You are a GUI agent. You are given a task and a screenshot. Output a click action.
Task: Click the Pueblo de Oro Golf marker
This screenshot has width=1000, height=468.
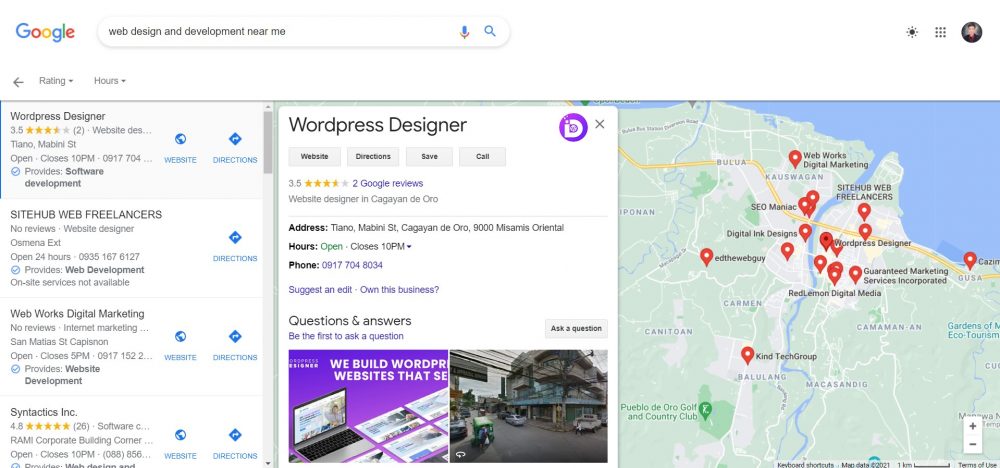coord(705,410)
